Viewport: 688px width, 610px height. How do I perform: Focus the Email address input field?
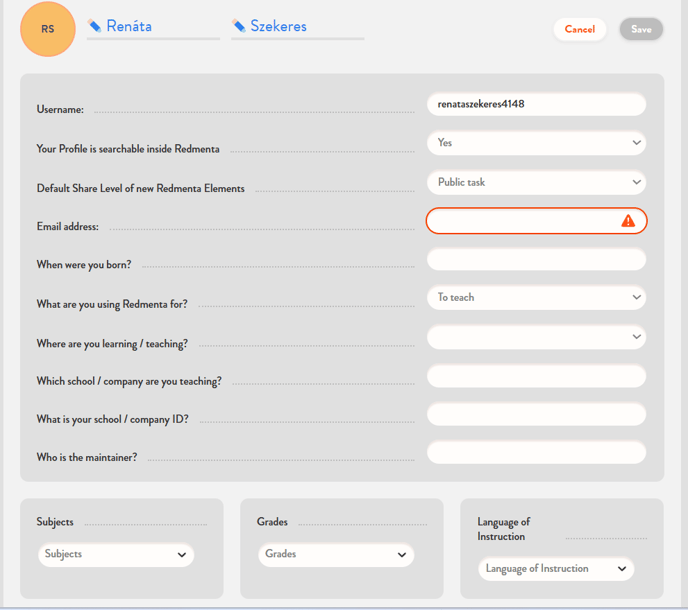520,221
